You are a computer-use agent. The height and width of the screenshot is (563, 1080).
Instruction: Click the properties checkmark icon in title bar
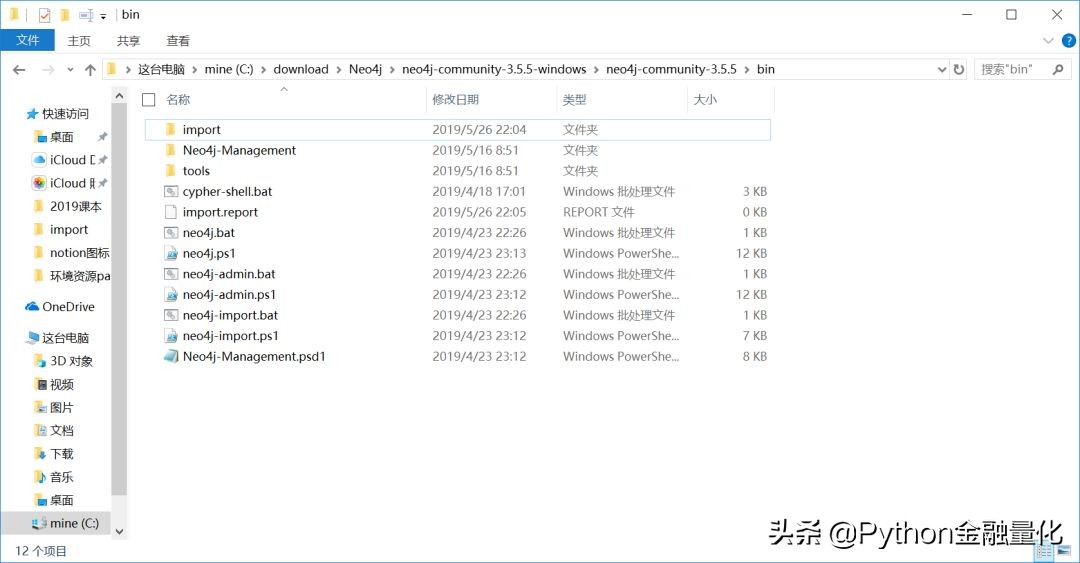tap(44, 14)
